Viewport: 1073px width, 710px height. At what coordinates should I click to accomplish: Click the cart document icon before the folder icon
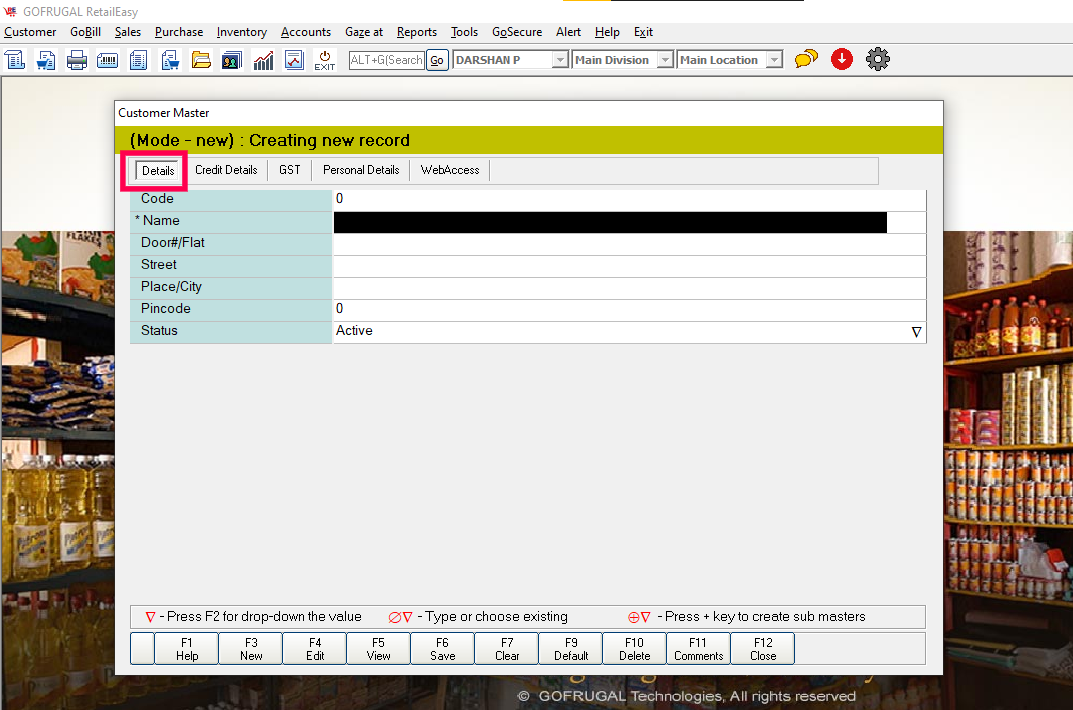170,60
